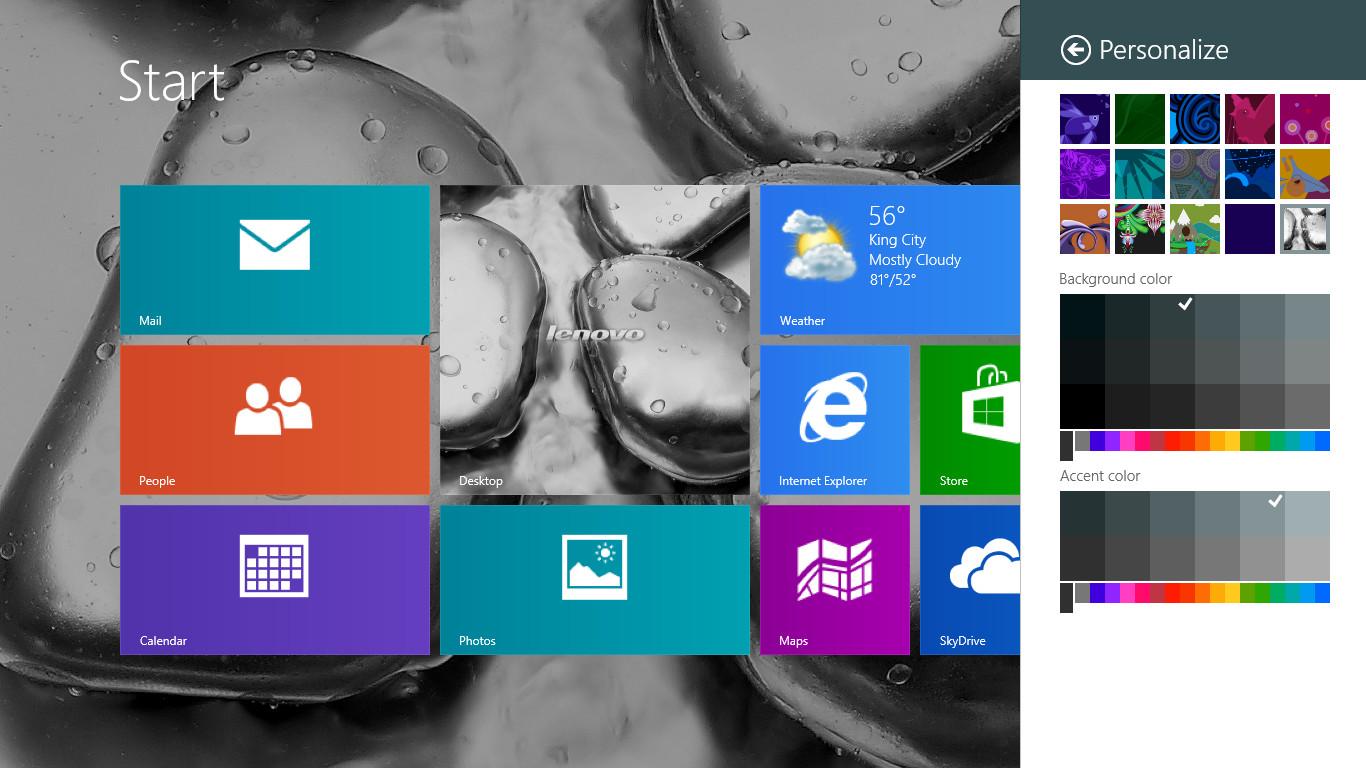
Task: Pick the grayscale desktop wallpaper thumbnail
Action: pyautogui.click(x=1305, y=229)
